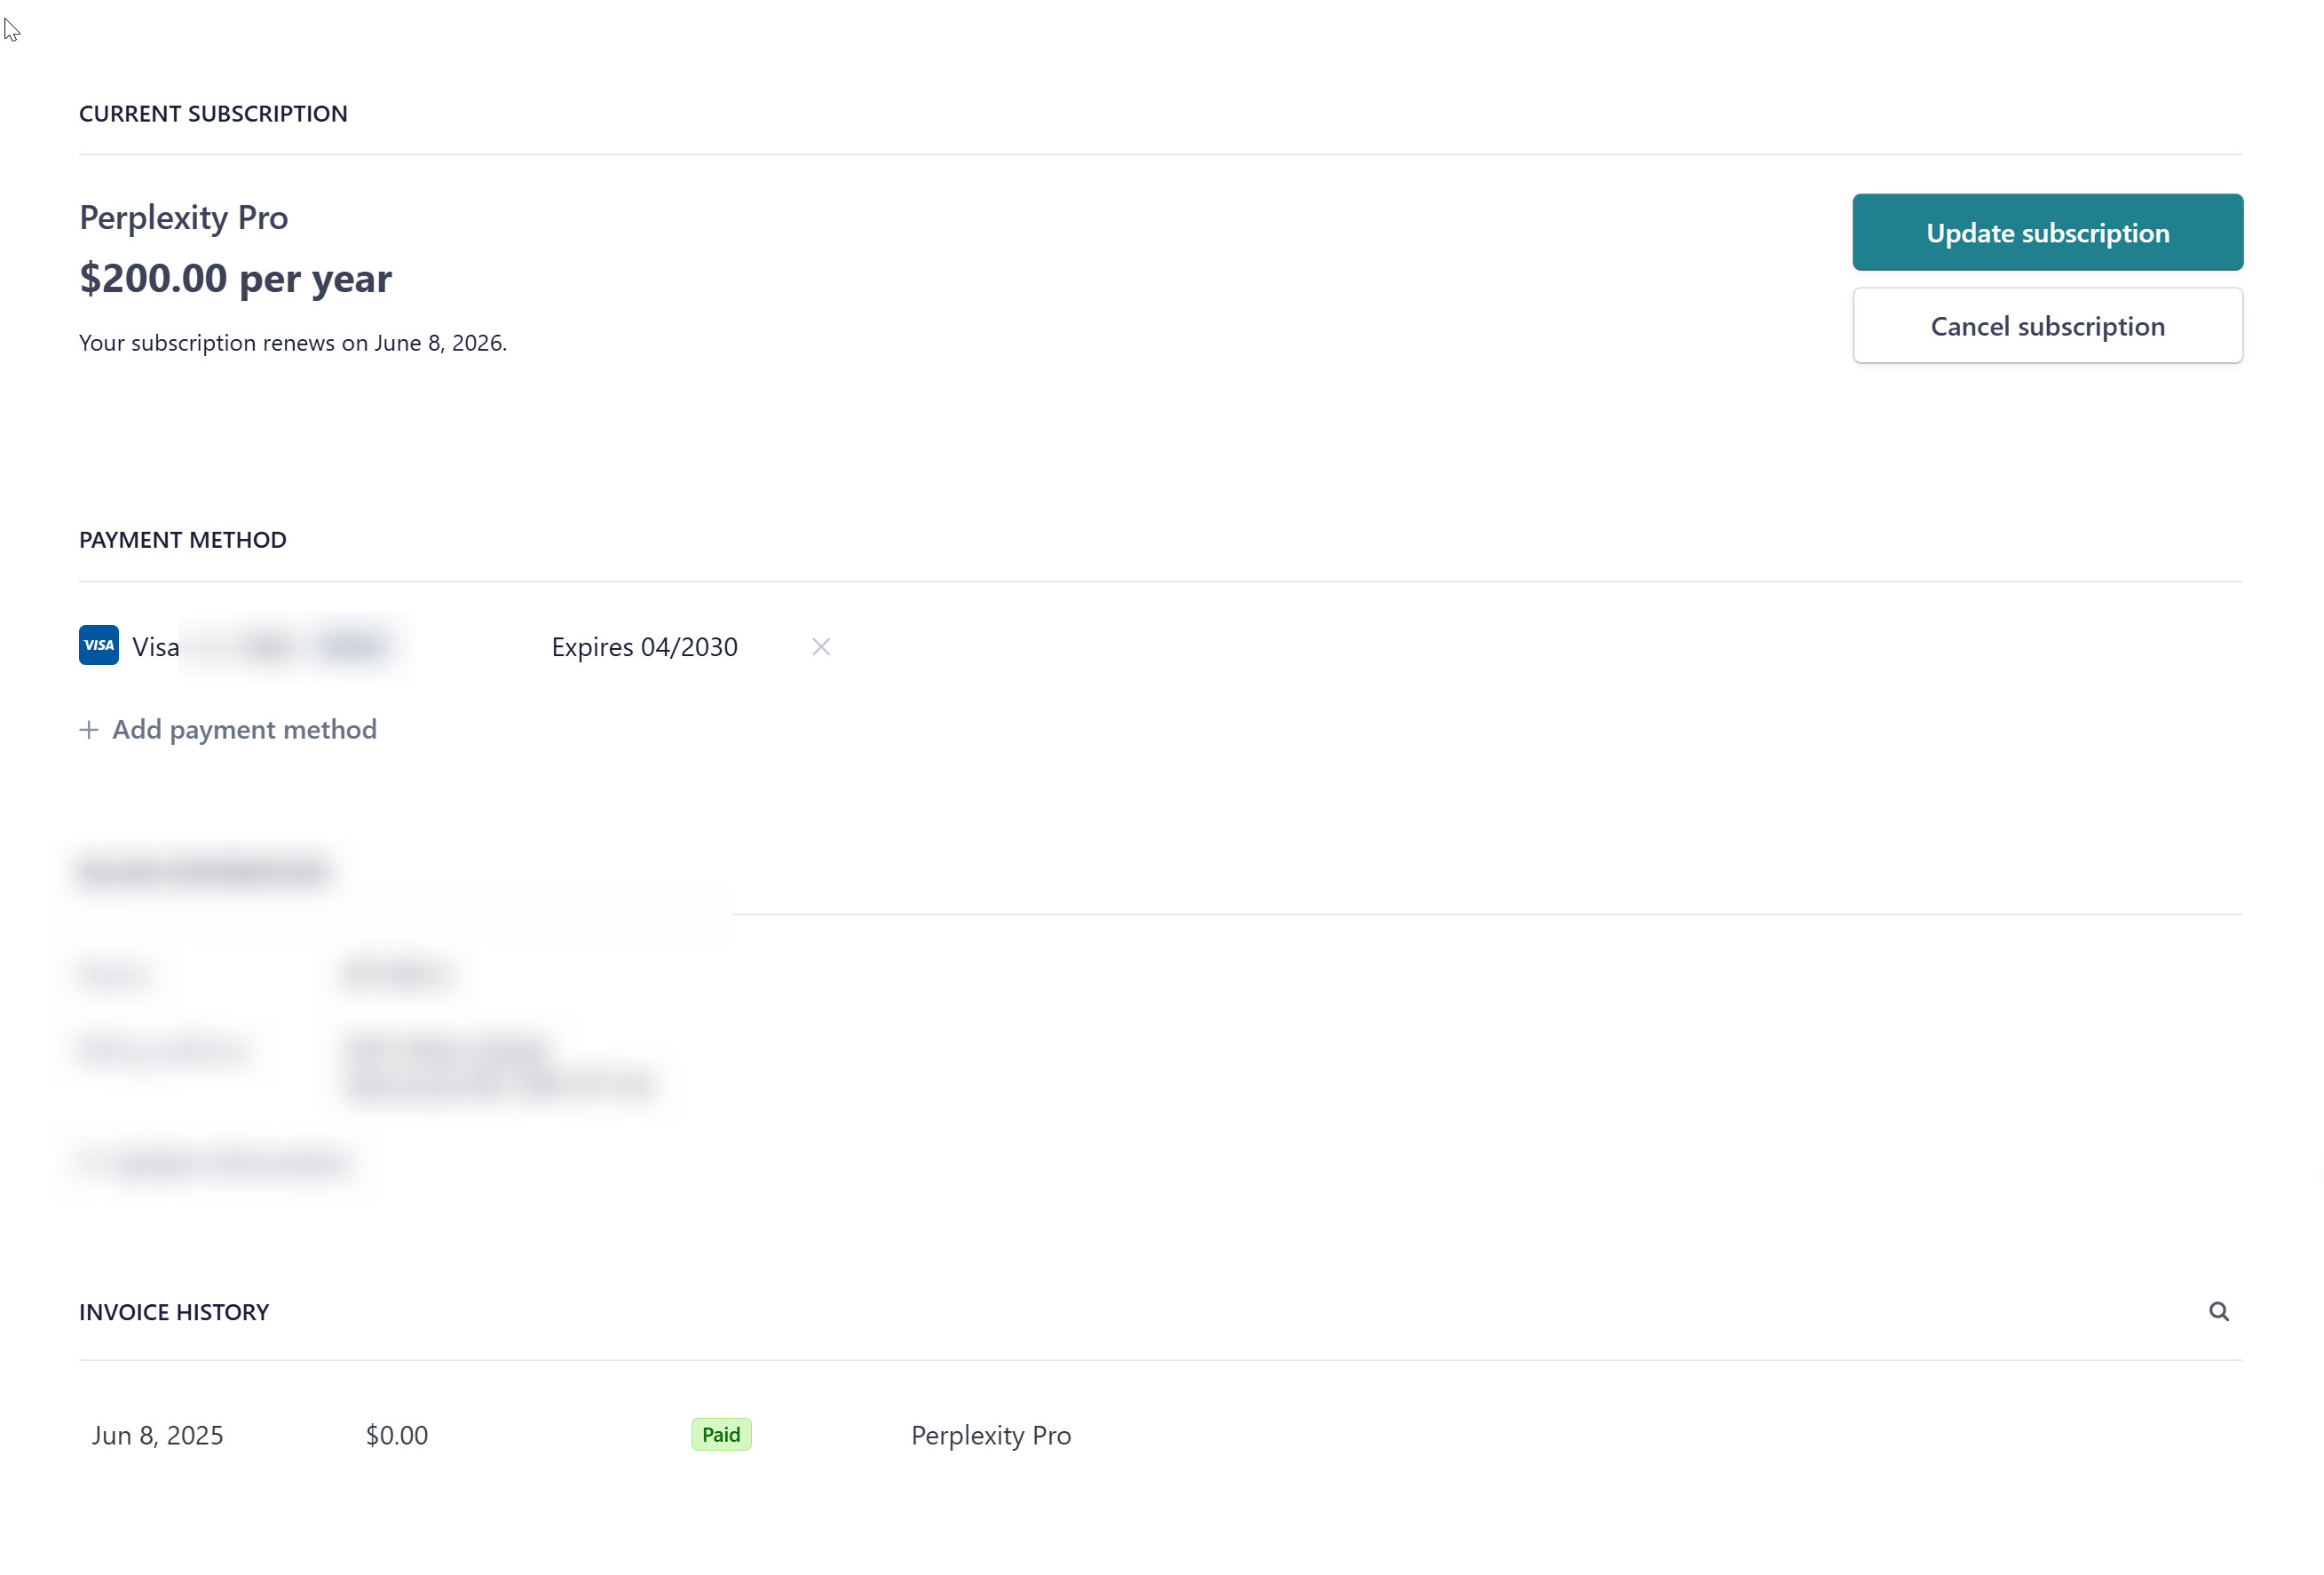2324x1575 pixels.
Task: Click the subscription renewal date sentence
Action: coord(293,343)
